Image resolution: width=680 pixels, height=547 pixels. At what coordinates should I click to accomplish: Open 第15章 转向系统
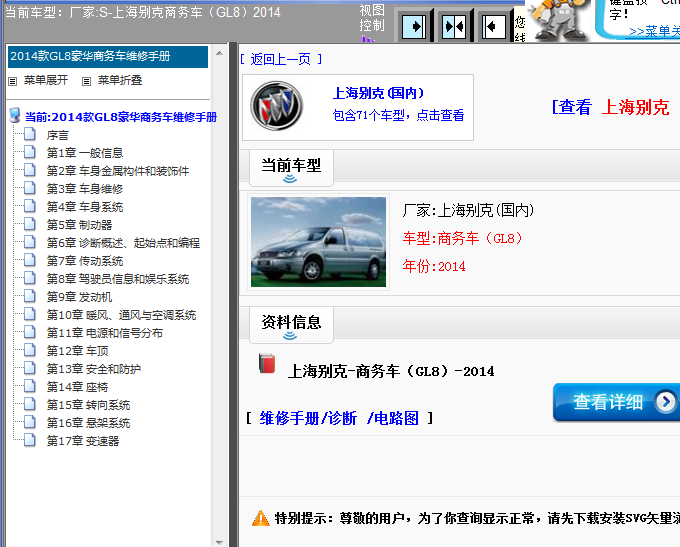[88, 405]
